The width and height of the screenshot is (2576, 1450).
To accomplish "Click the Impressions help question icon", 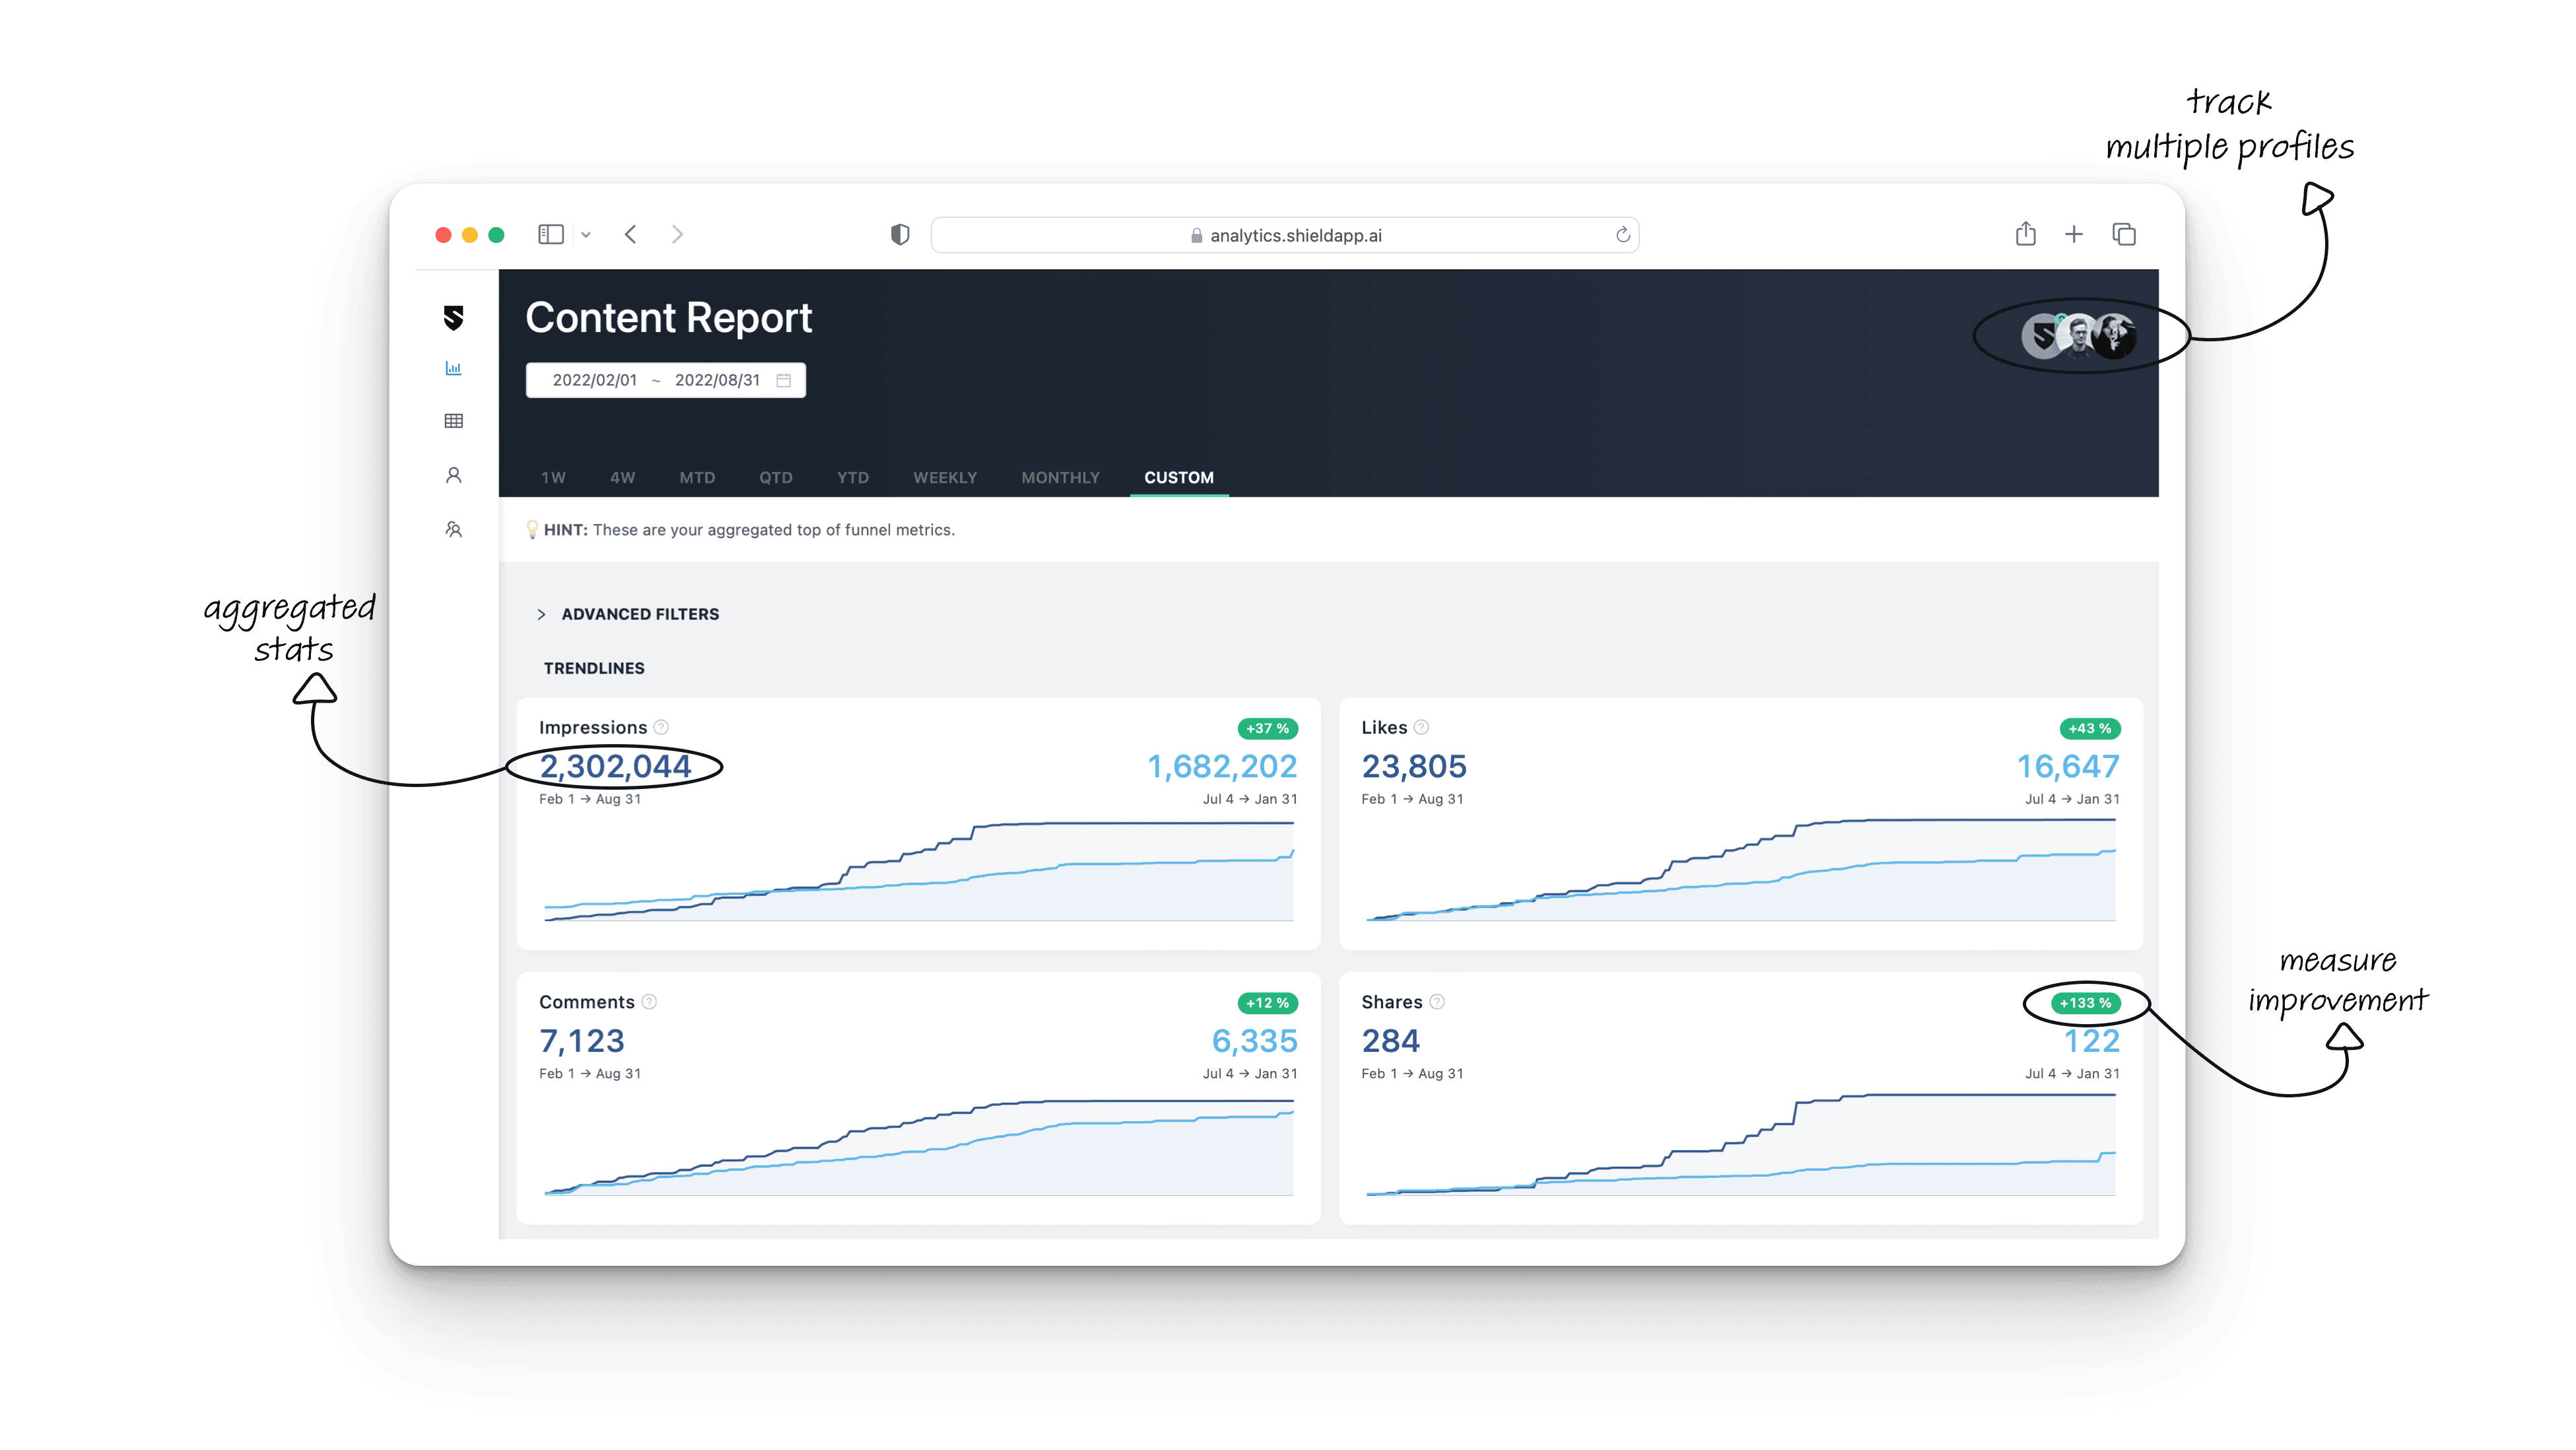I will pyautogui.click(x=661, y=727).
